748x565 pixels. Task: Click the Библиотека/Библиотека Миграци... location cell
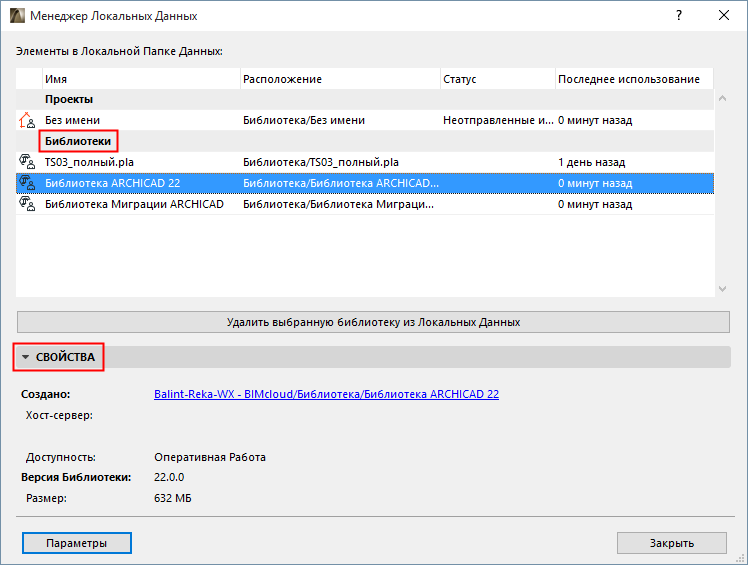[x=338, y=204]
